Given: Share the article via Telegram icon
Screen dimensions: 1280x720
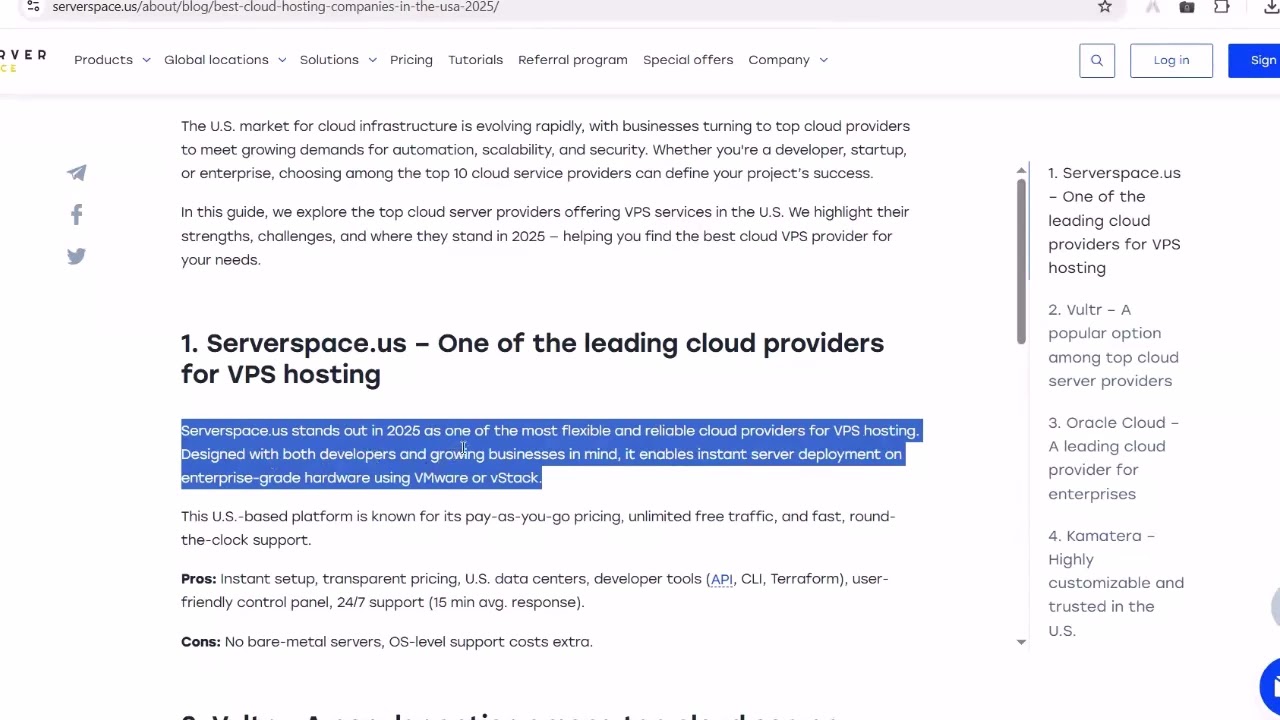Looking at the screenshot, I should coord(77,173).
